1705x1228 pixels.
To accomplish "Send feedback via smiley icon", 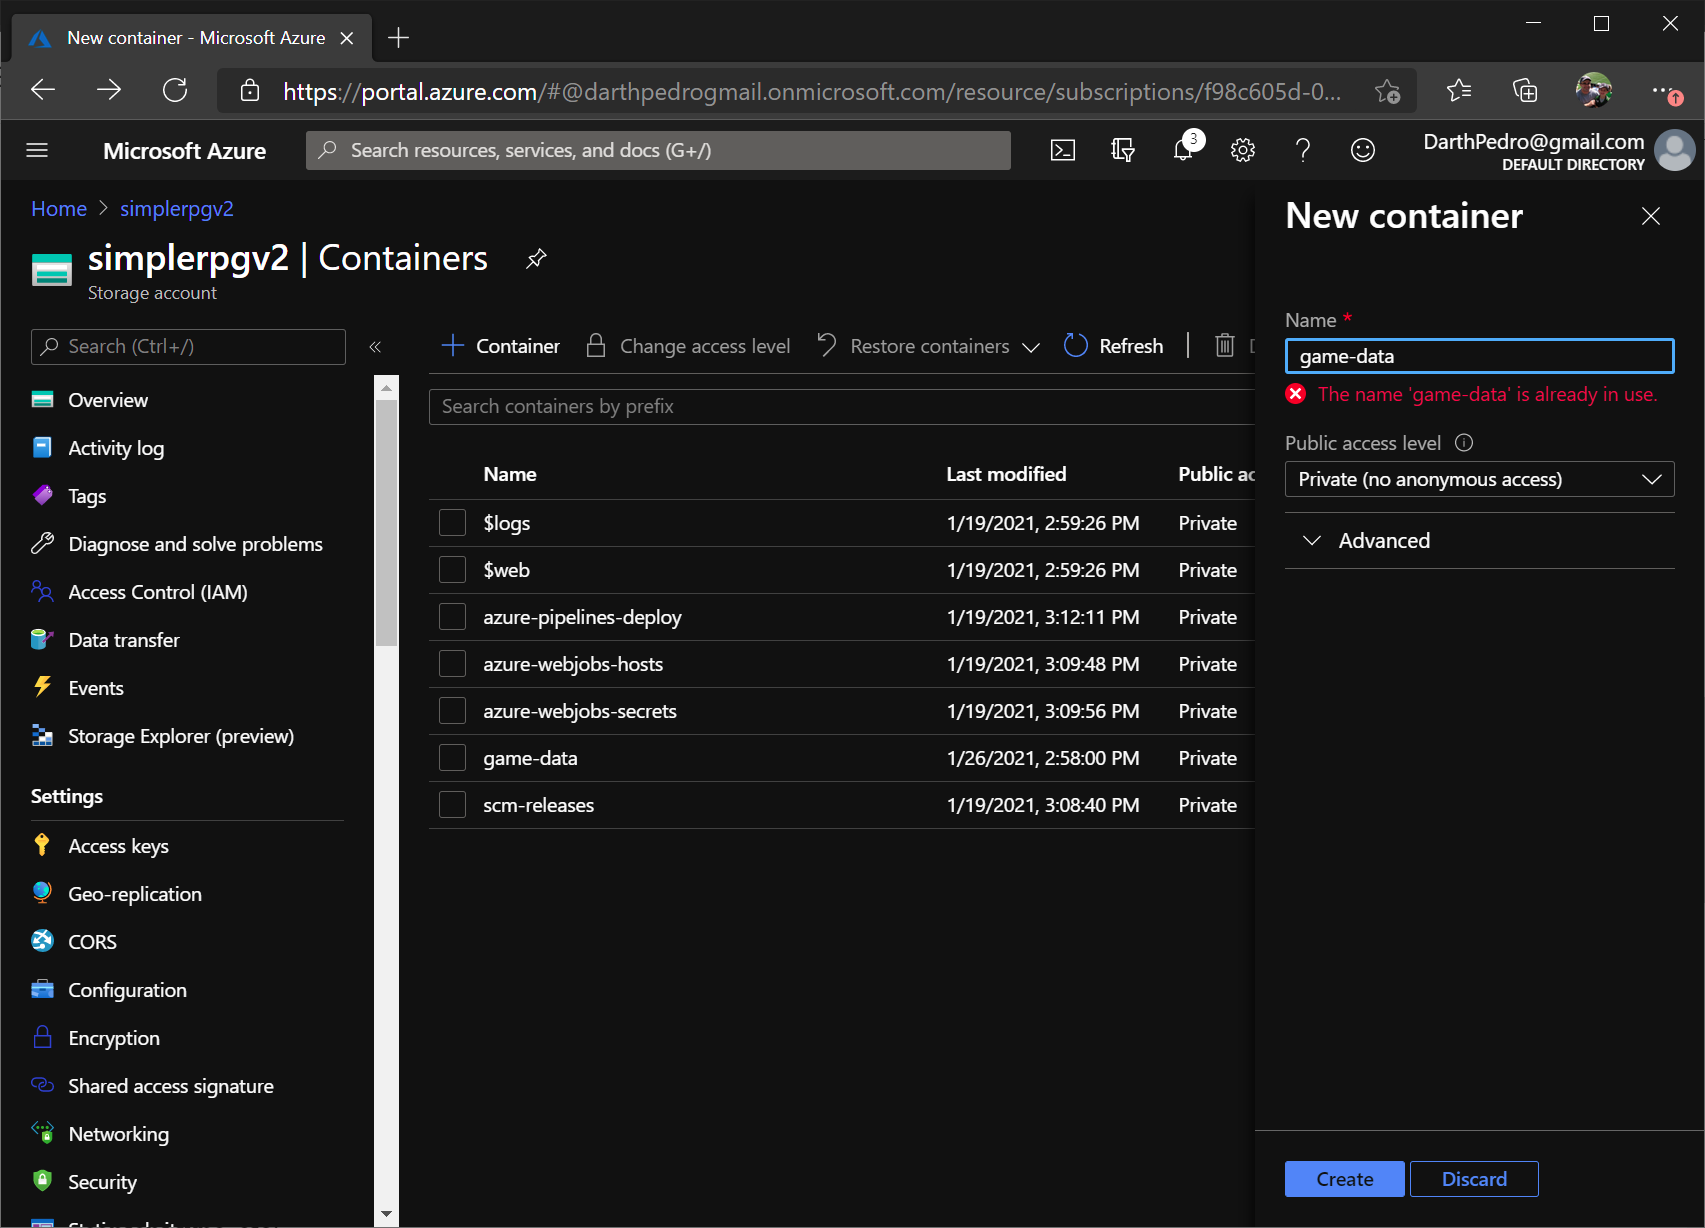I will [1363, 150].
